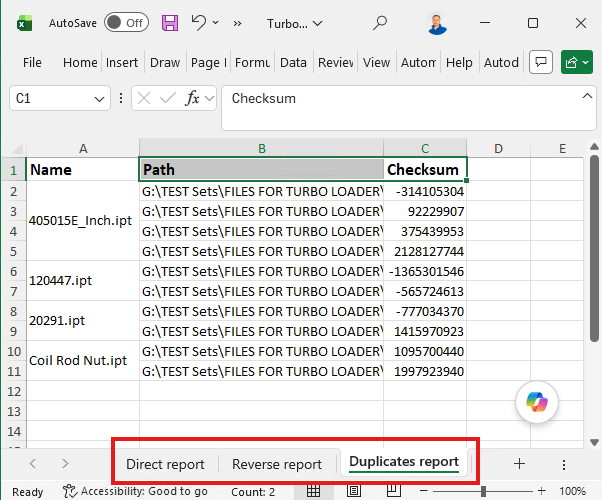This screenshot has height=500, width=602.
Task: Click next sheet navigation arrow
Action: [65, 464]
